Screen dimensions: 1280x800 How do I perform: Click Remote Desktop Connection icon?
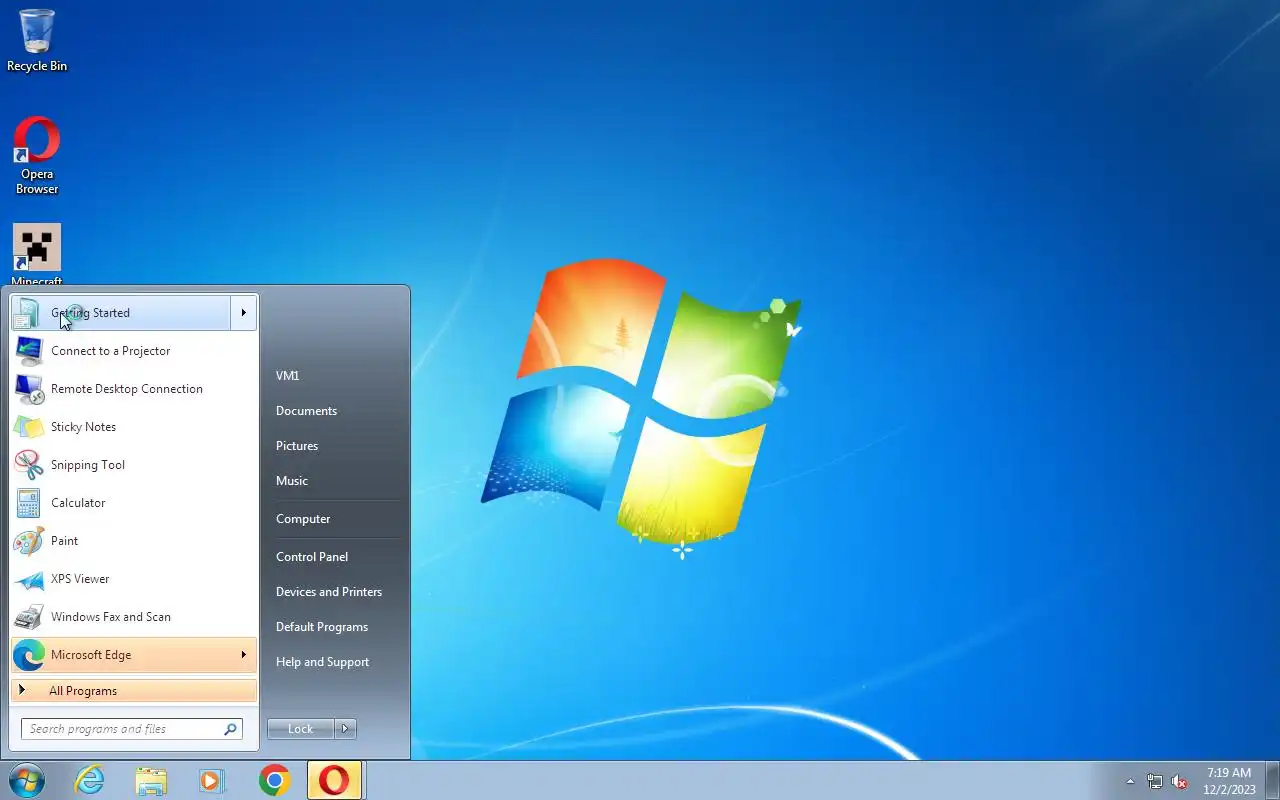(29, 389)
